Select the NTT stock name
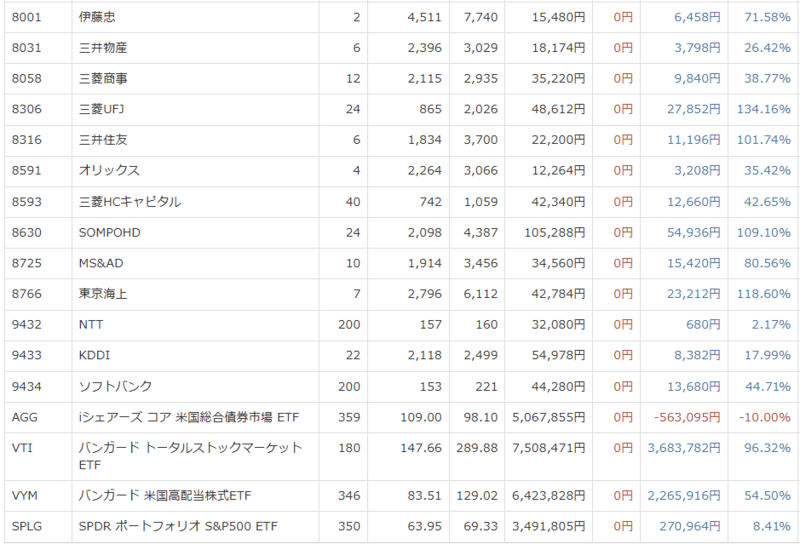800x544 pixels. point(91,325)
